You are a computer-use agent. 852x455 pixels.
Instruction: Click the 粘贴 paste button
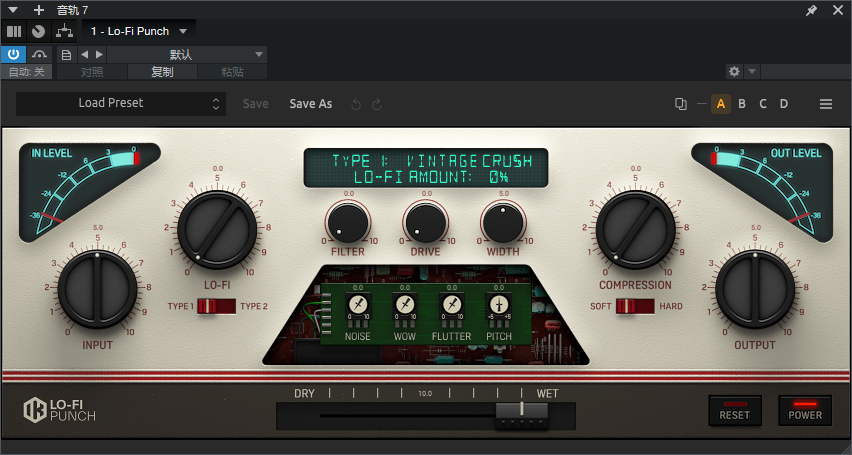click(x=233, y=72)
